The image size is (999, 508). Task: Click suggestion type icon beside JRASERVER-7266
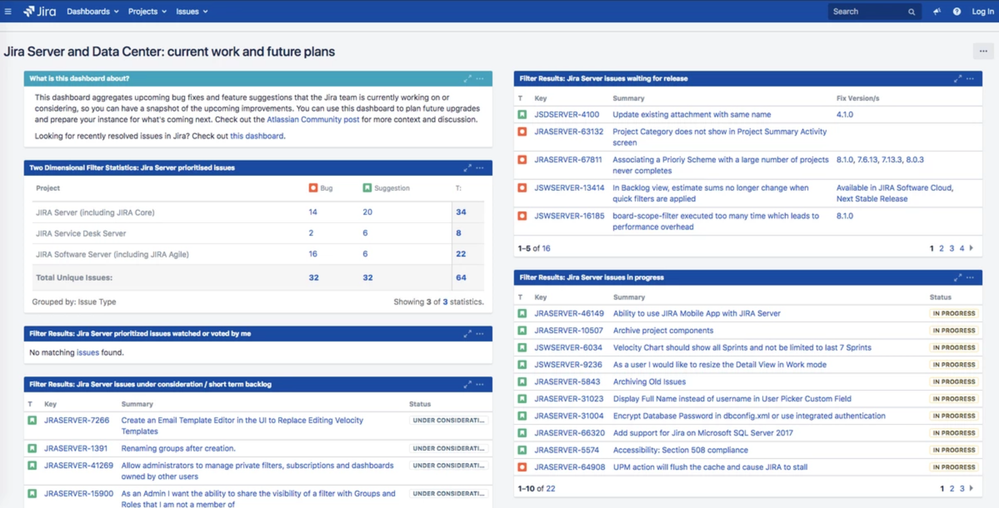coord(32,421)
